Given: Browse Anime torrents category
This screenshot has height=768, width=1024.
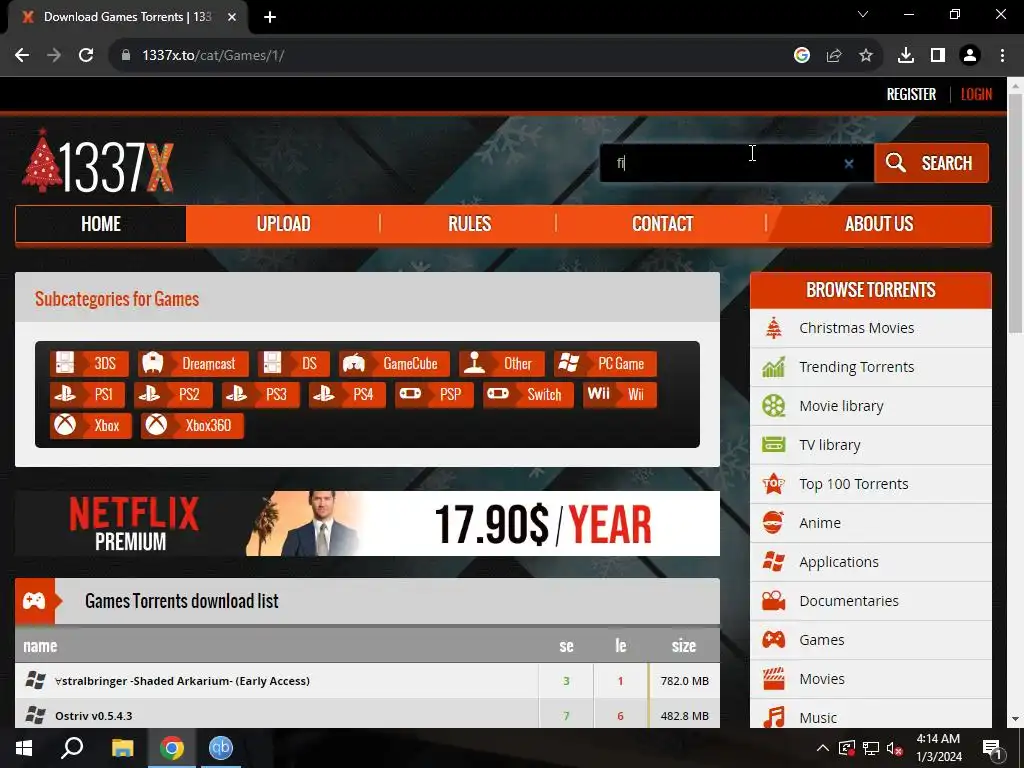Looking at the screenshot, I should coord(871,523).
